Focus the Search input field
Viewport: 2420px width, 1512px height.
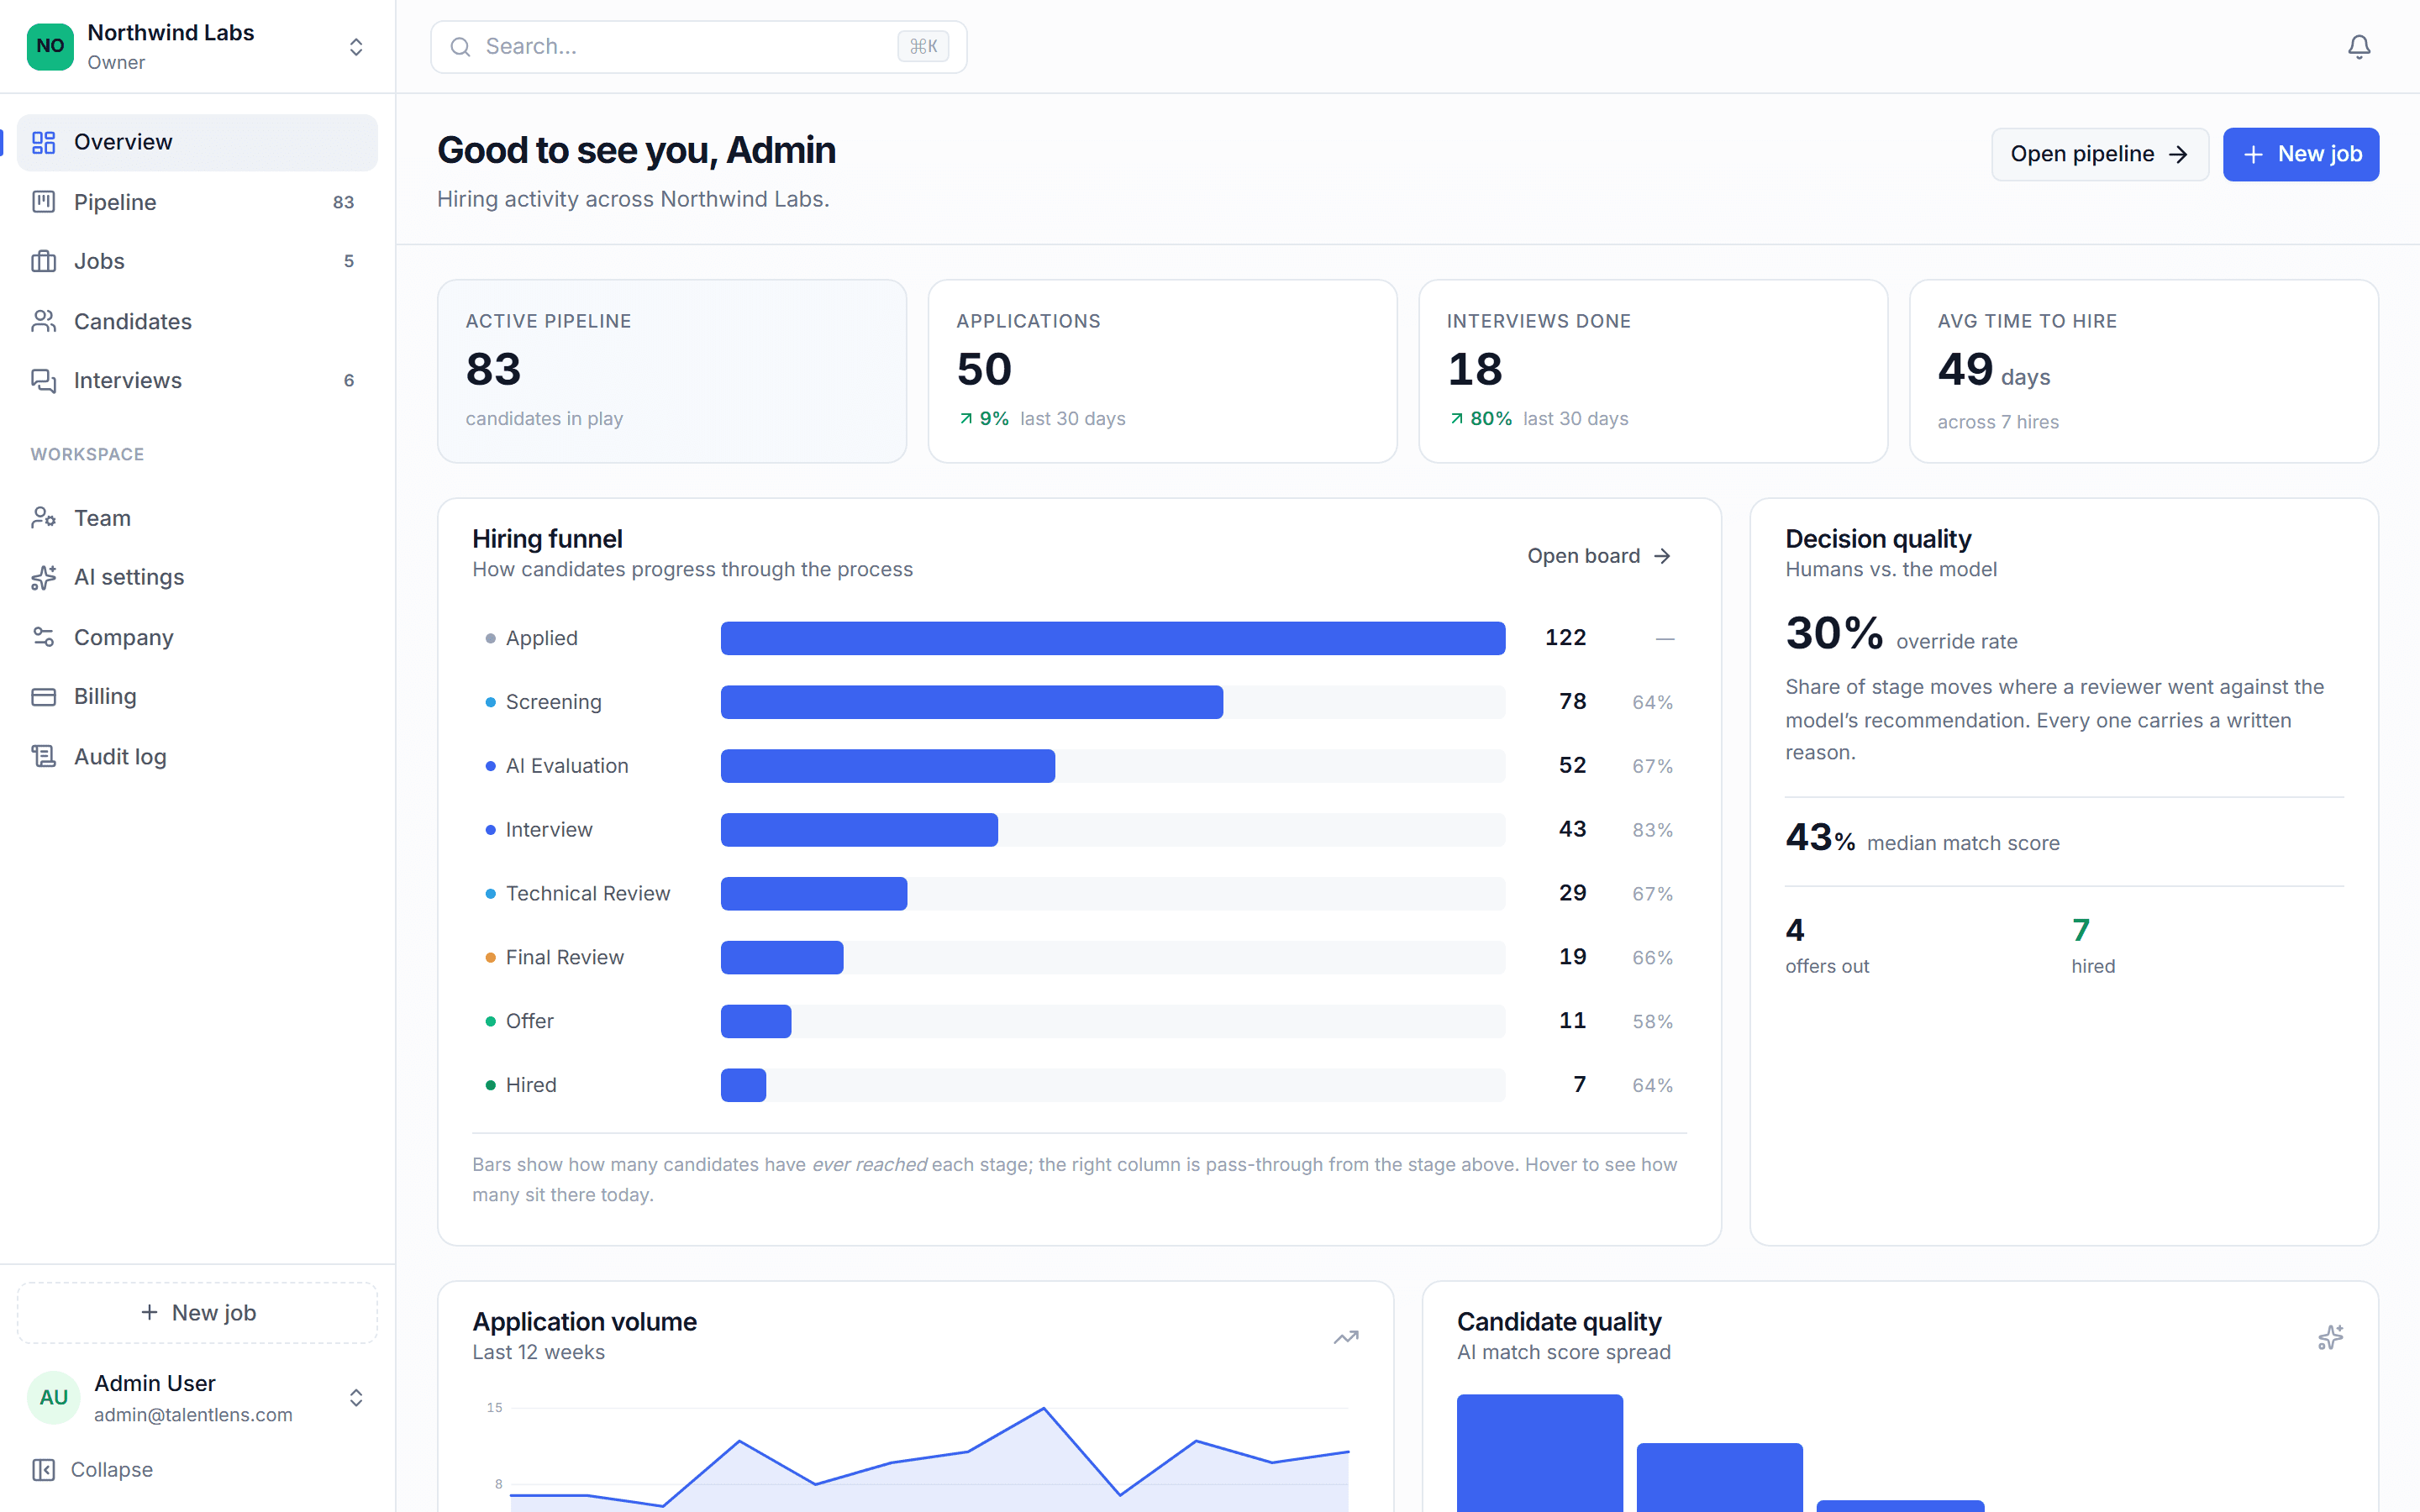pos(698,47)
